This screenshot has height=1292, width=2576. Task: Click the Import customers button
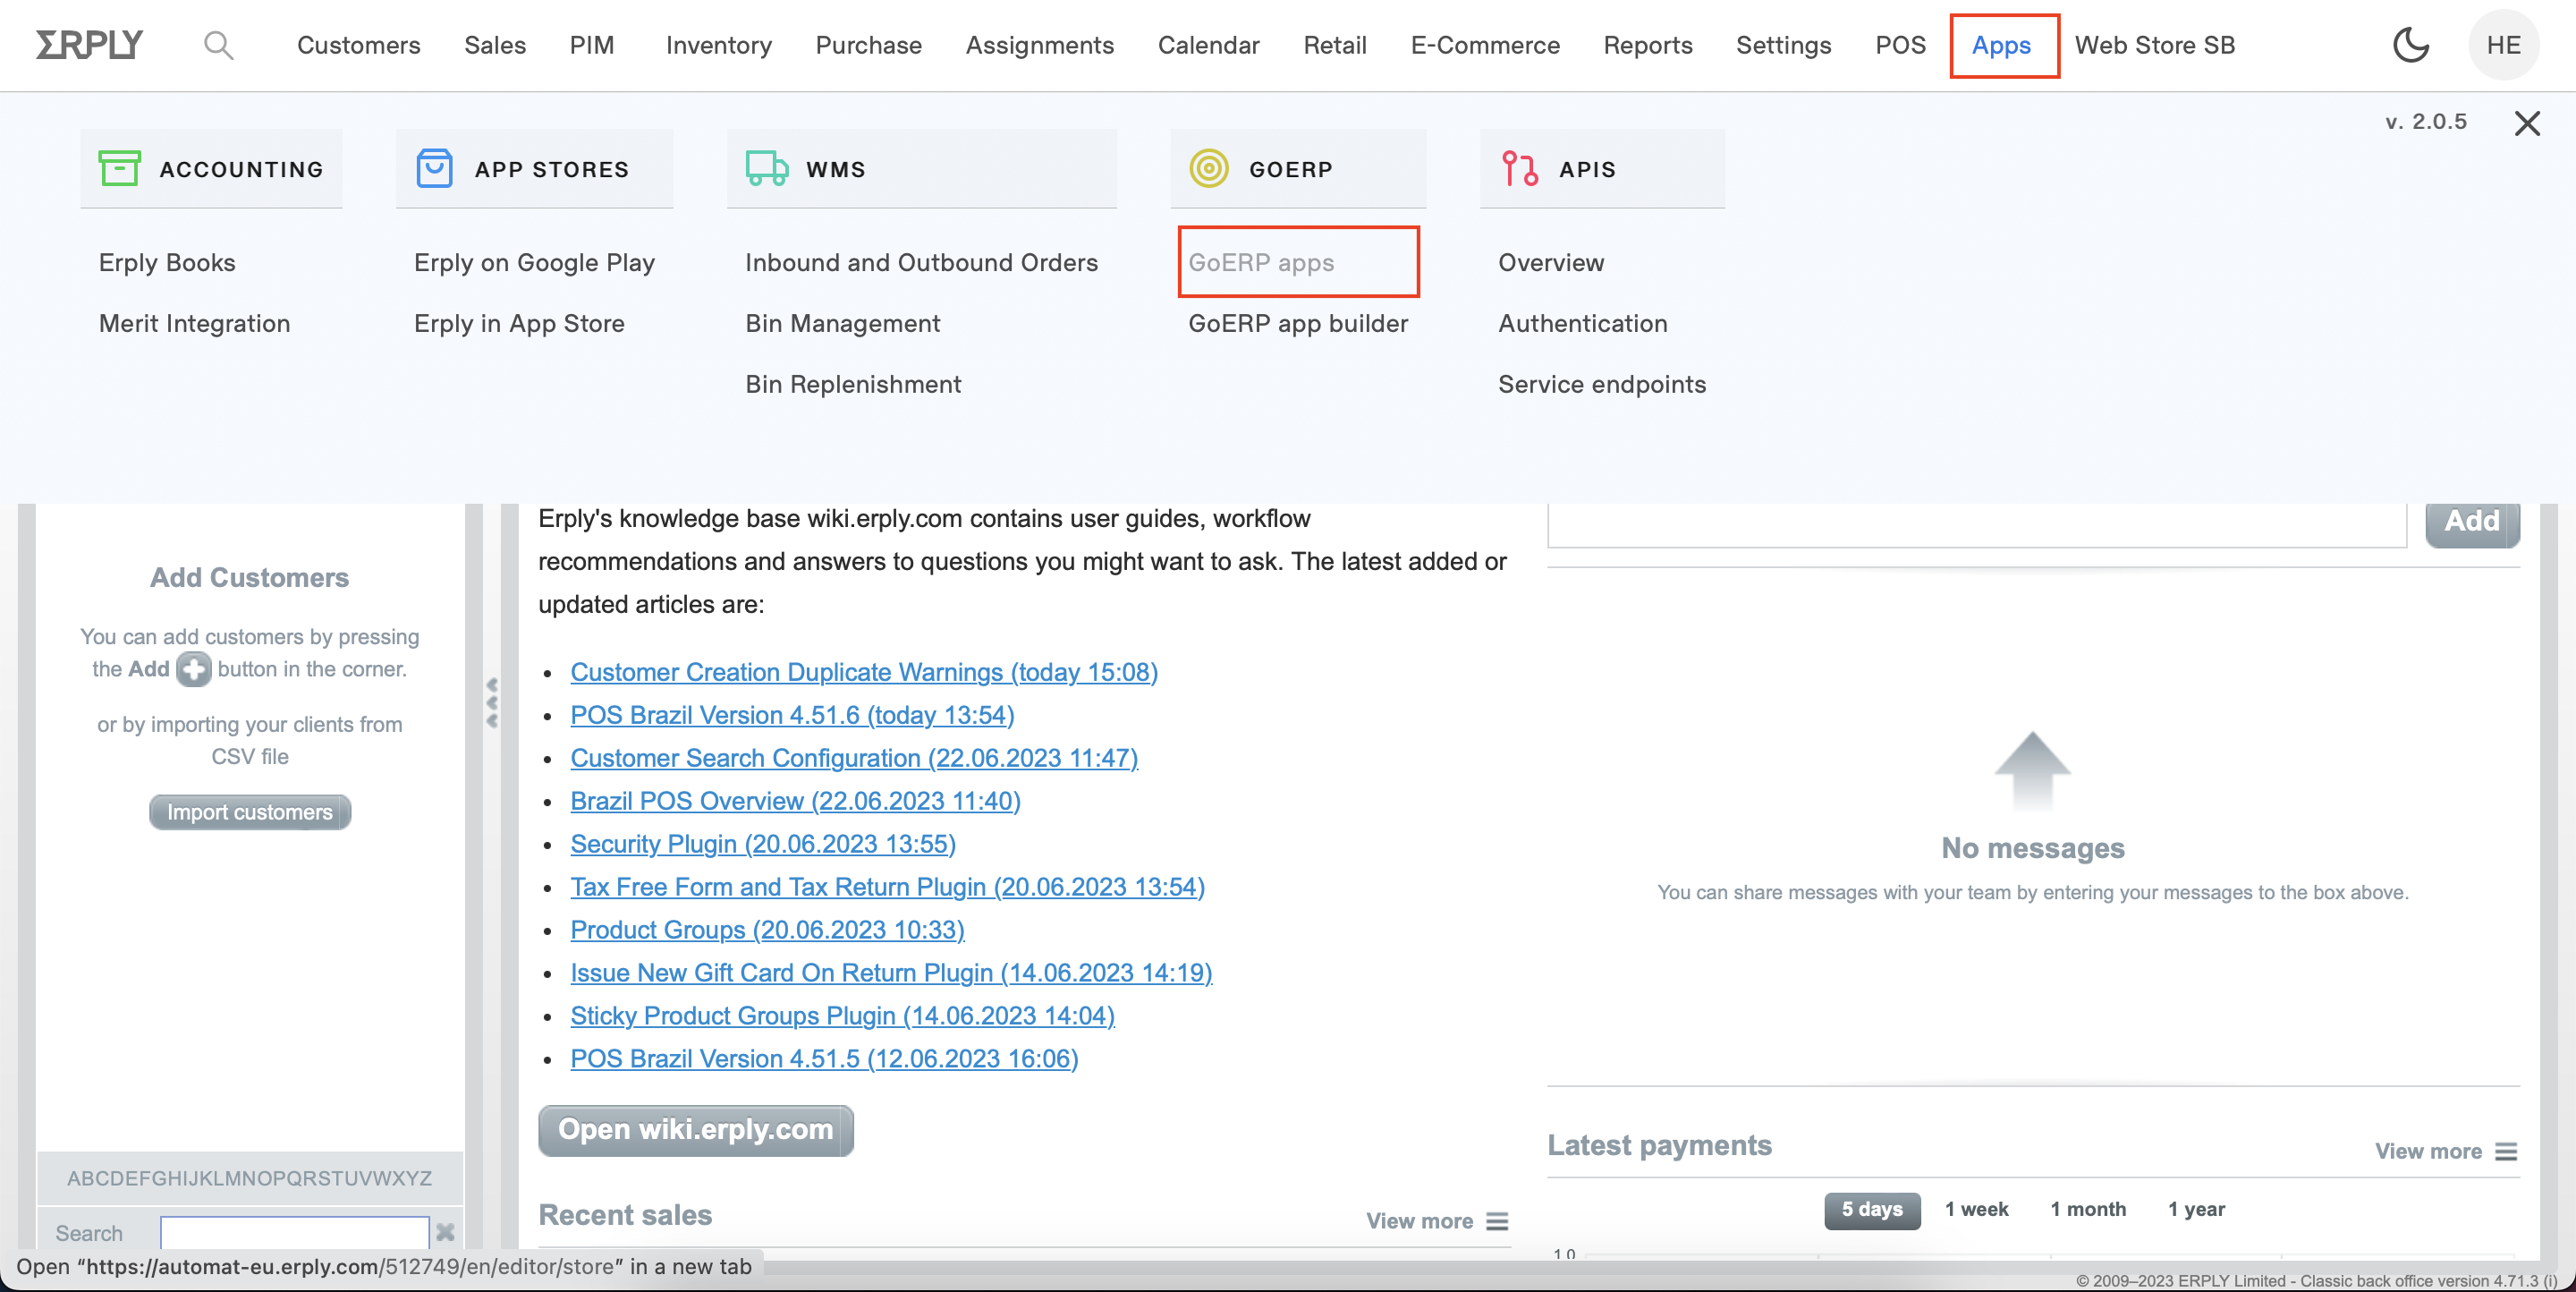[x=250, y=812]
